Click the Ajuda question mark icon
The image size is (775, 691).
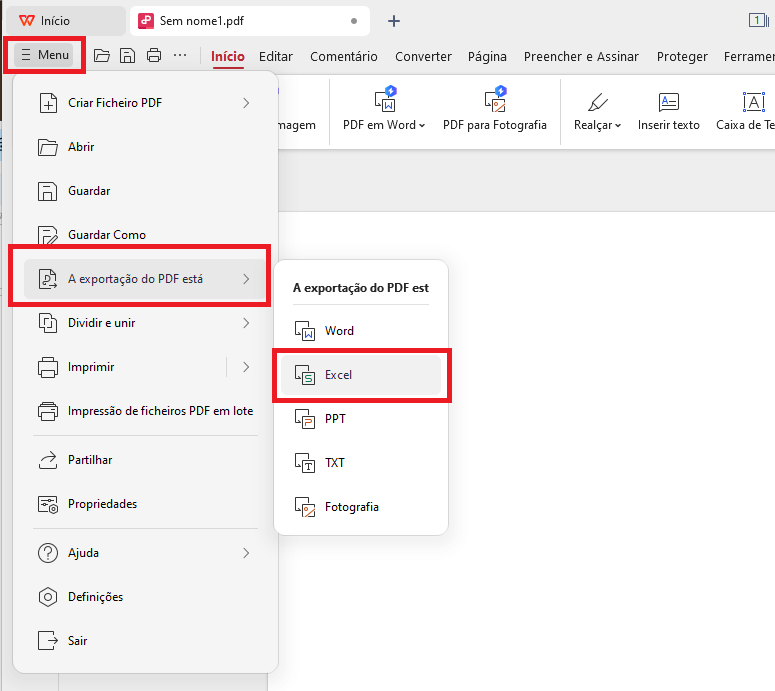pos(48,553)
